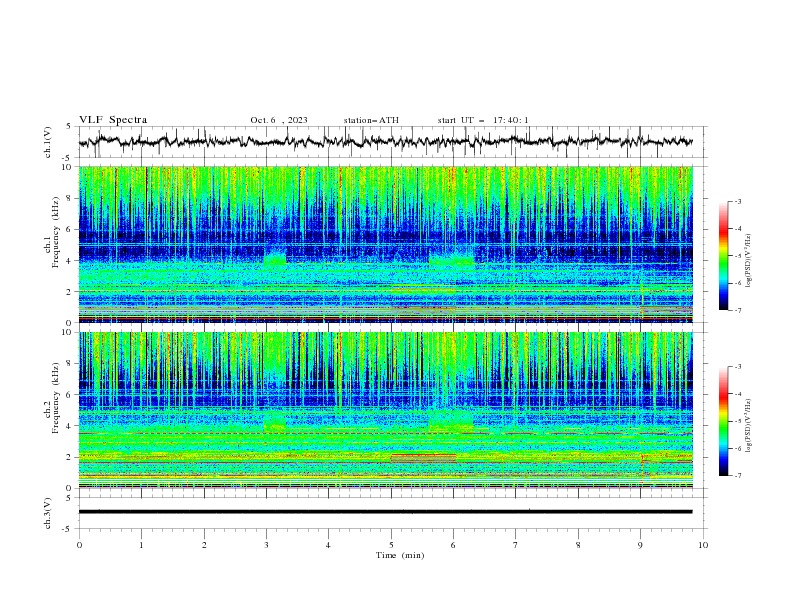Click the "-3" tick on upper color bar
This screenshot has height=612, width=792.
point(737,201)
